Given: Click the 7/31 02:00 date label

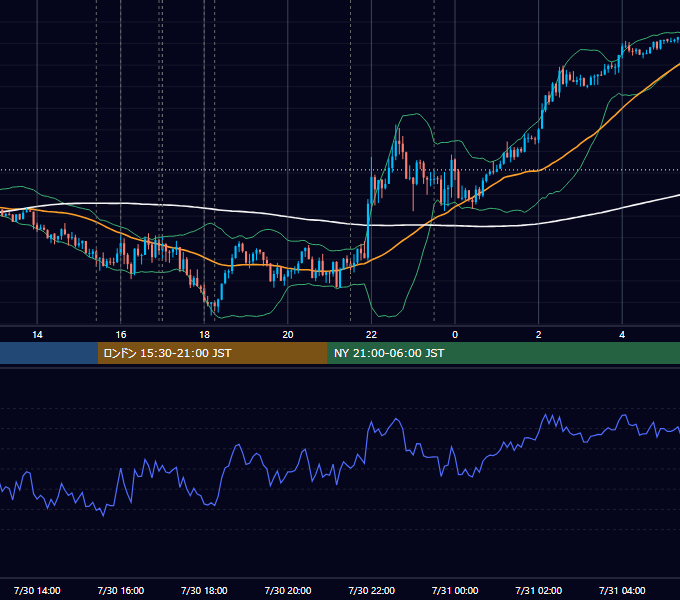Looking at the screenshot, I should 539,590.
